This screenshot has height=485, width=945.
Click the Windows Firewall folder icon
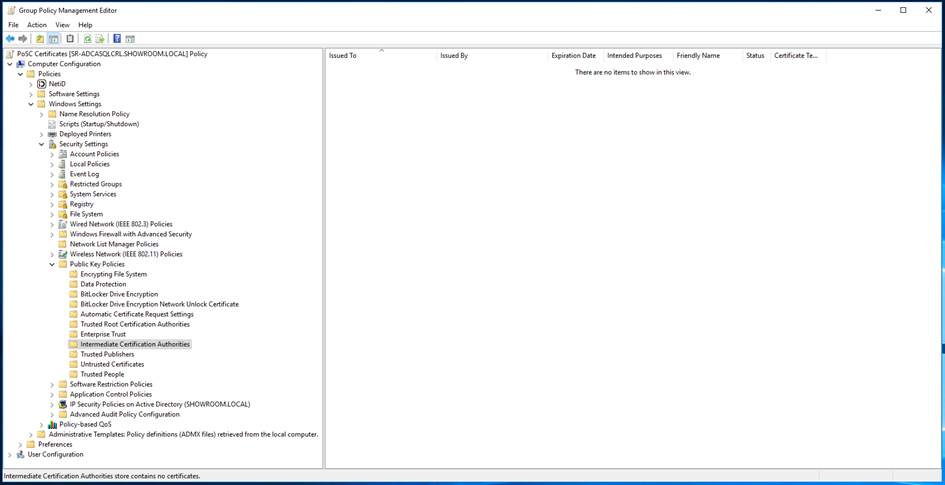pos(63,234)
